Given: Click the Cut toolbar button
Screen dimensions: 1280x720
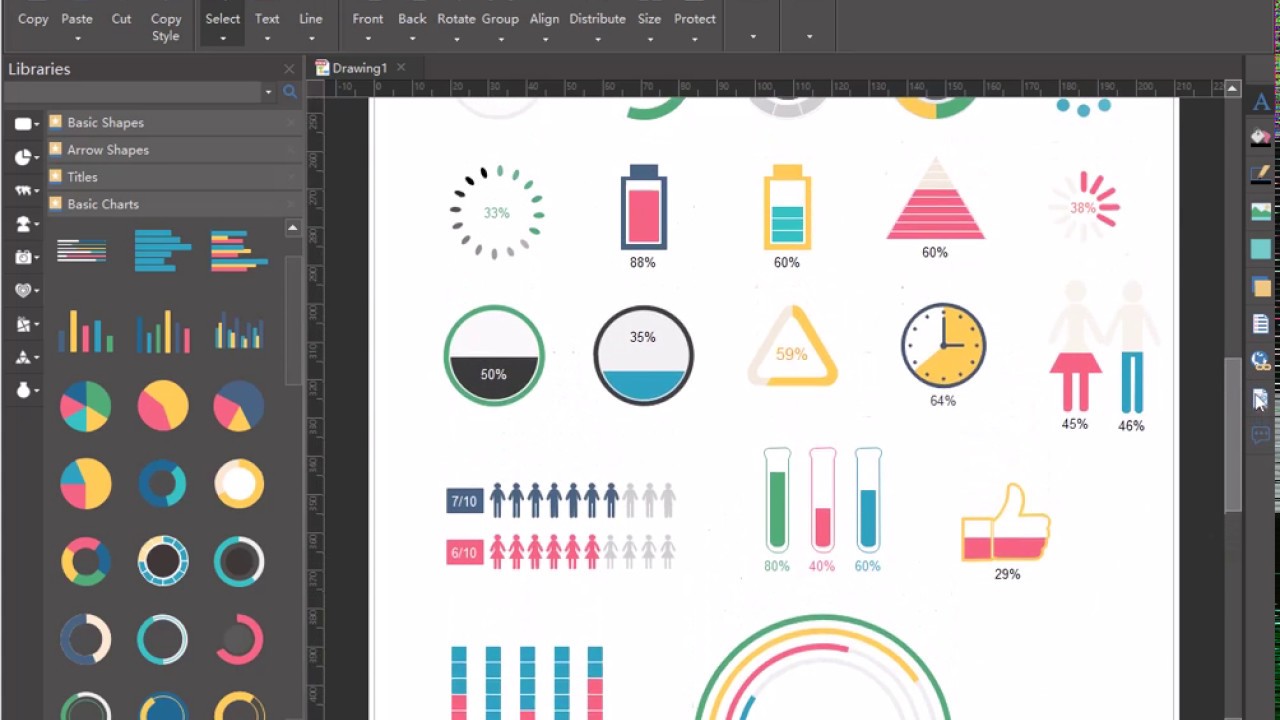Looking at the screenshot, I should coord(121,19).
